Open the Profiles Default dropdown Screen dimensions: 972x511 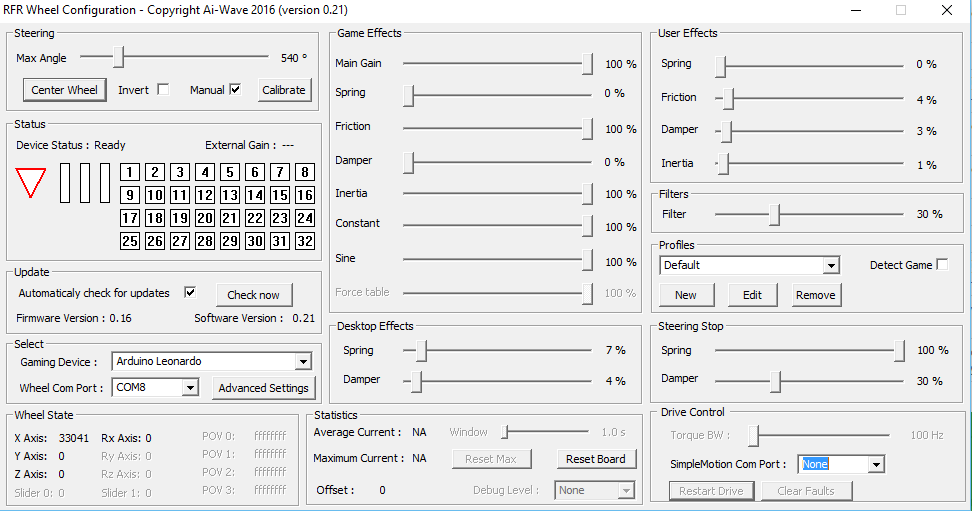tap(831, 265)
